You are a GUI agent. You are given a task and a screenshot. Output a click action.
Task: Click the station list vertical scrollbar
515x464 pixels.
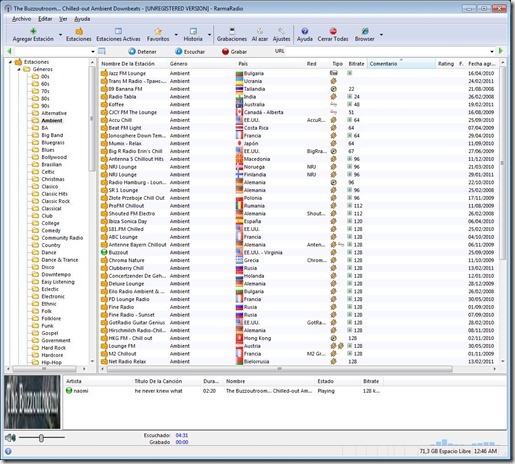pyautogui.click(x=503, y=163)
